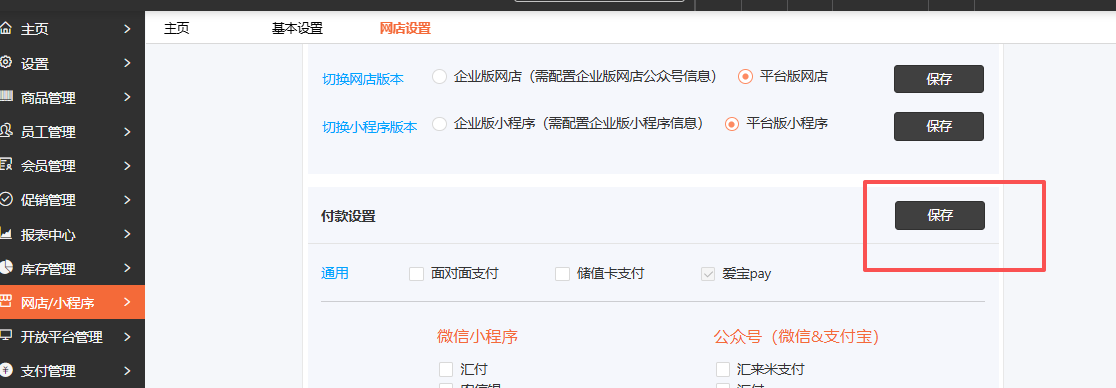
Task: Click the yen coin icon beside 支付管理
Action: [x=6, y=370]
